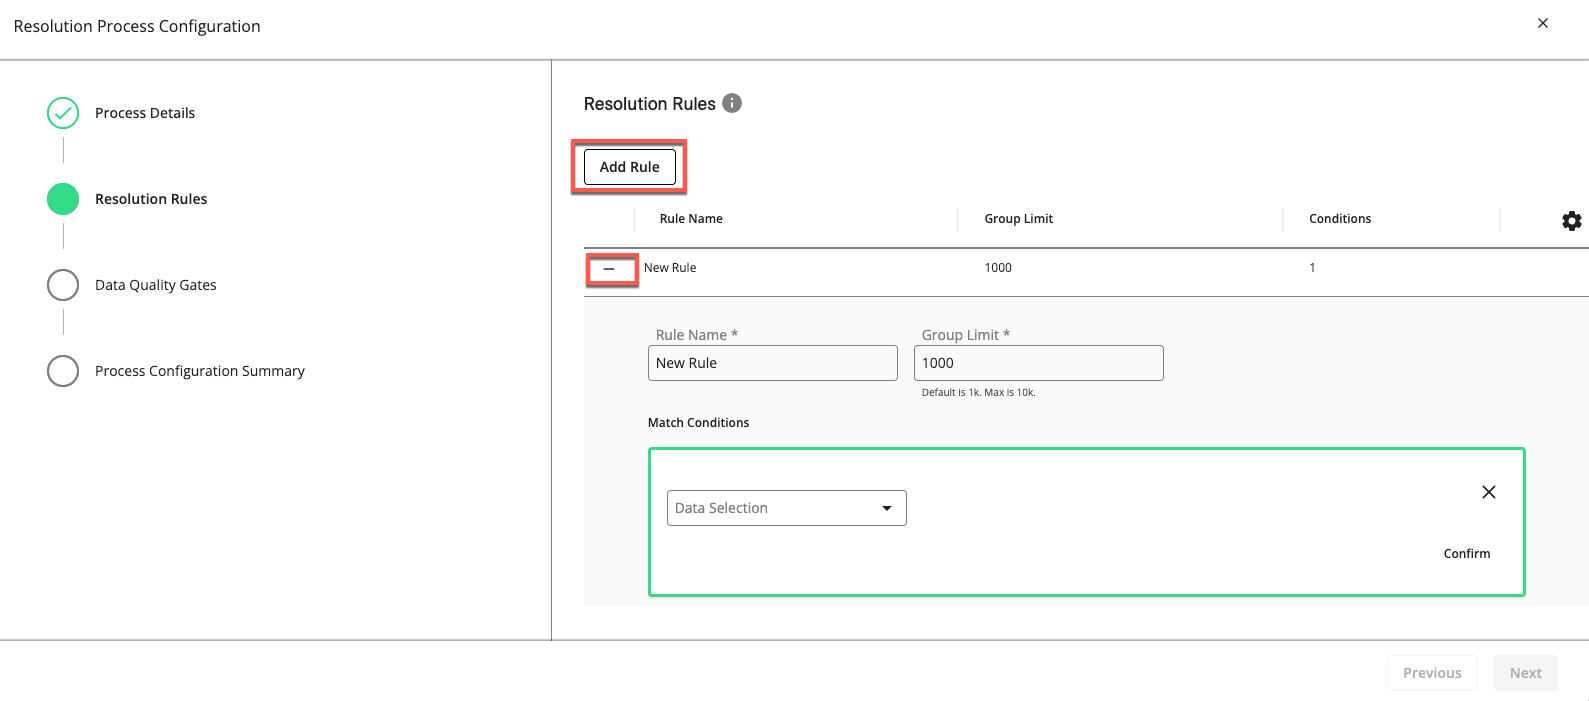The image size is (1589, 701).
Task: Open the Data Selection dropdown
Action: click(786, 508)
